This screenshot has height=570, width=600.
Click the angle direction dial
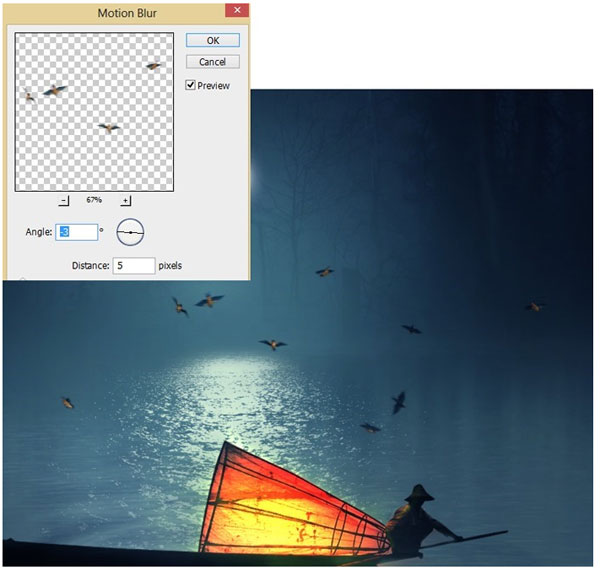coord(130,232)
